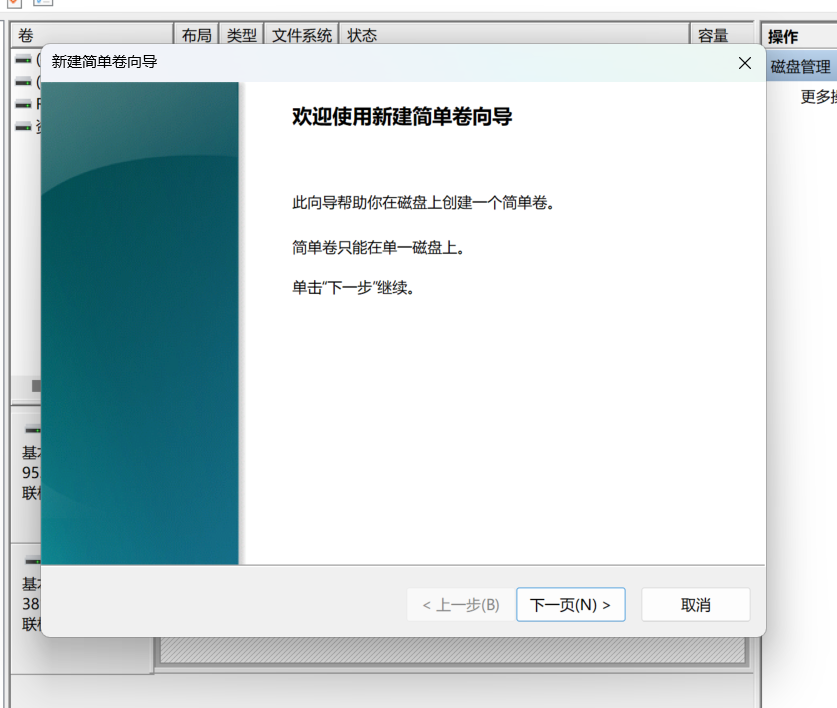Viewport: 837px width, 708px height.
Task: Click the 操作 pane header
Action: pyautogui.click(x=798, y=37)
